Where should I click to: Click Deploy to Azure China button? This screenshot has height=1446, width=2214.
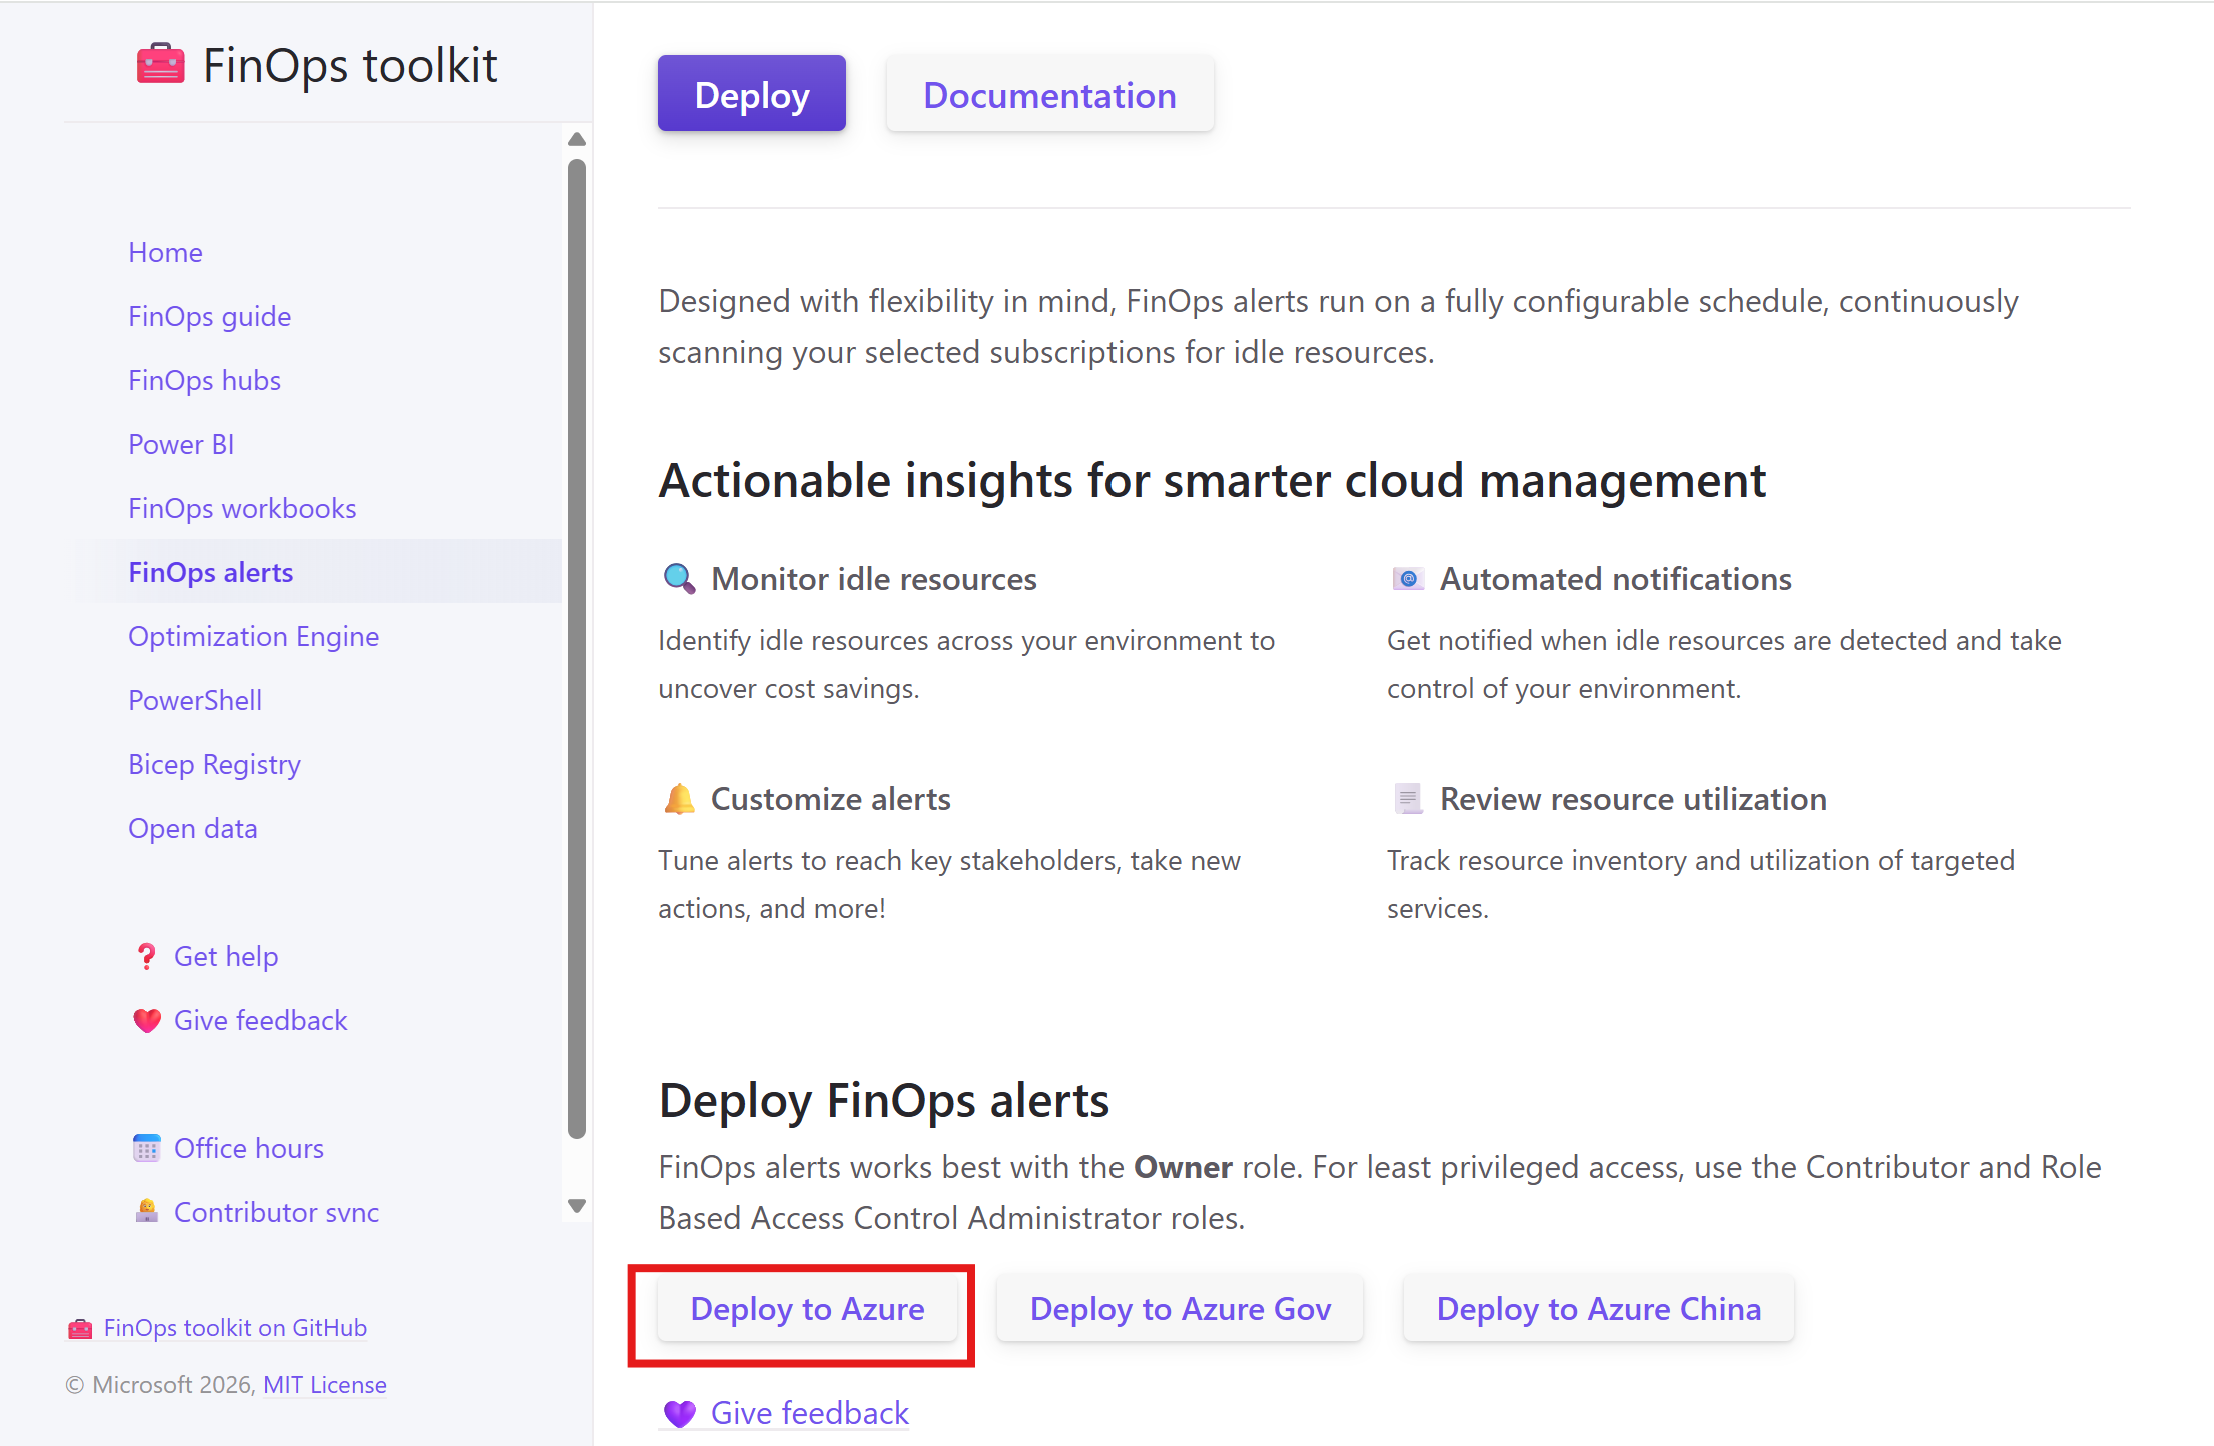click(1598, 1308)
